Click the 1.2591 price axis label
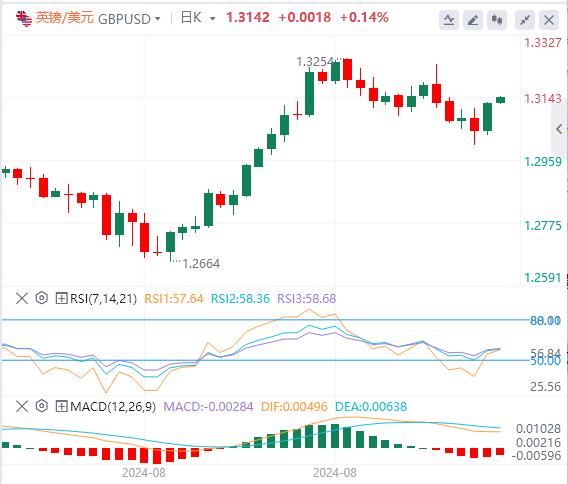 [x=543, y=278]
